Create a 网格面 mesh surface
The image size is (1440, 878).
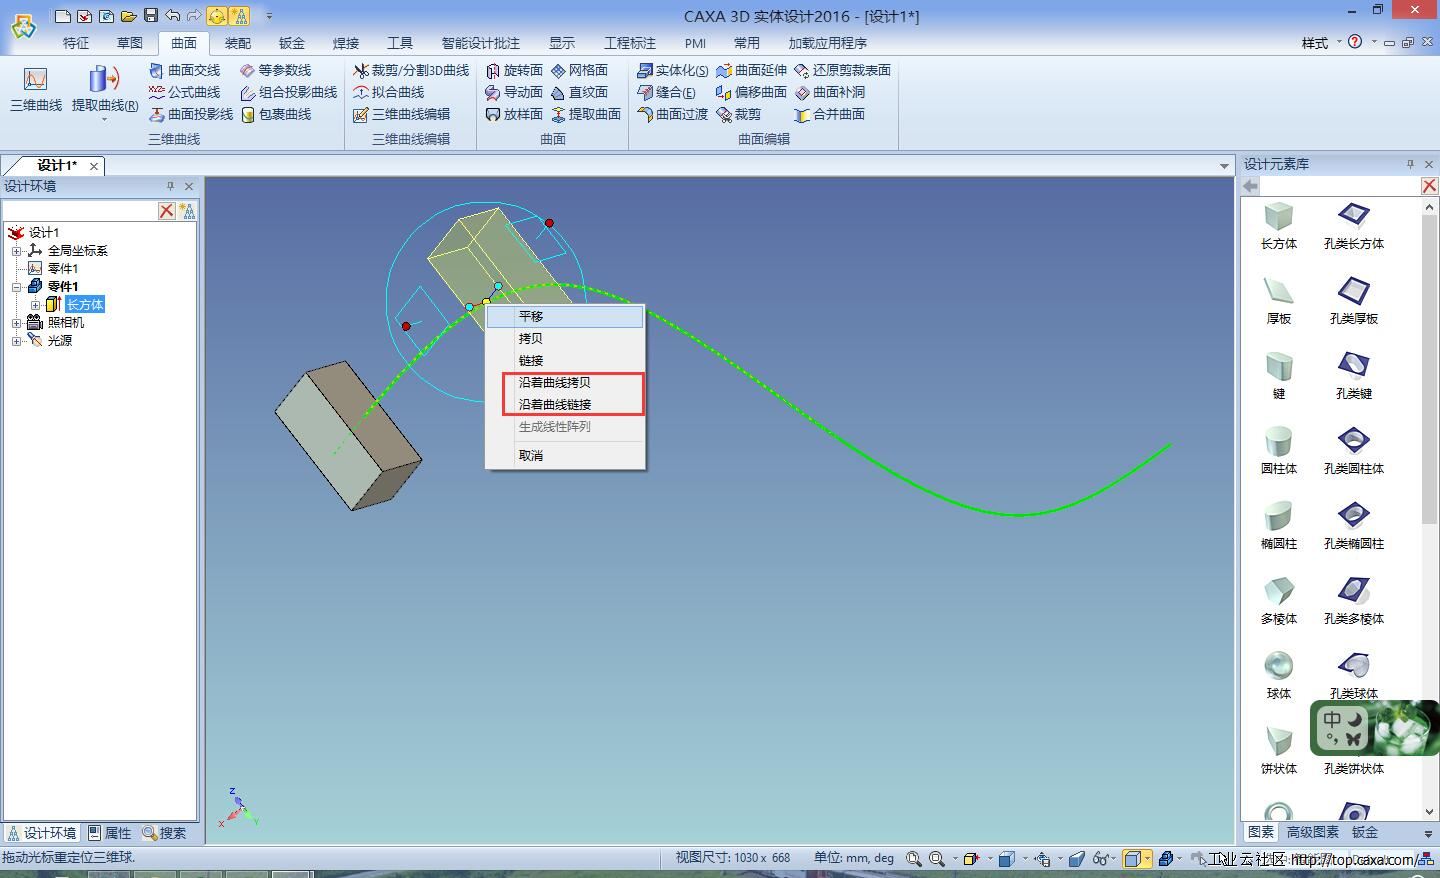pyautogui.click(x=579, y=70)
